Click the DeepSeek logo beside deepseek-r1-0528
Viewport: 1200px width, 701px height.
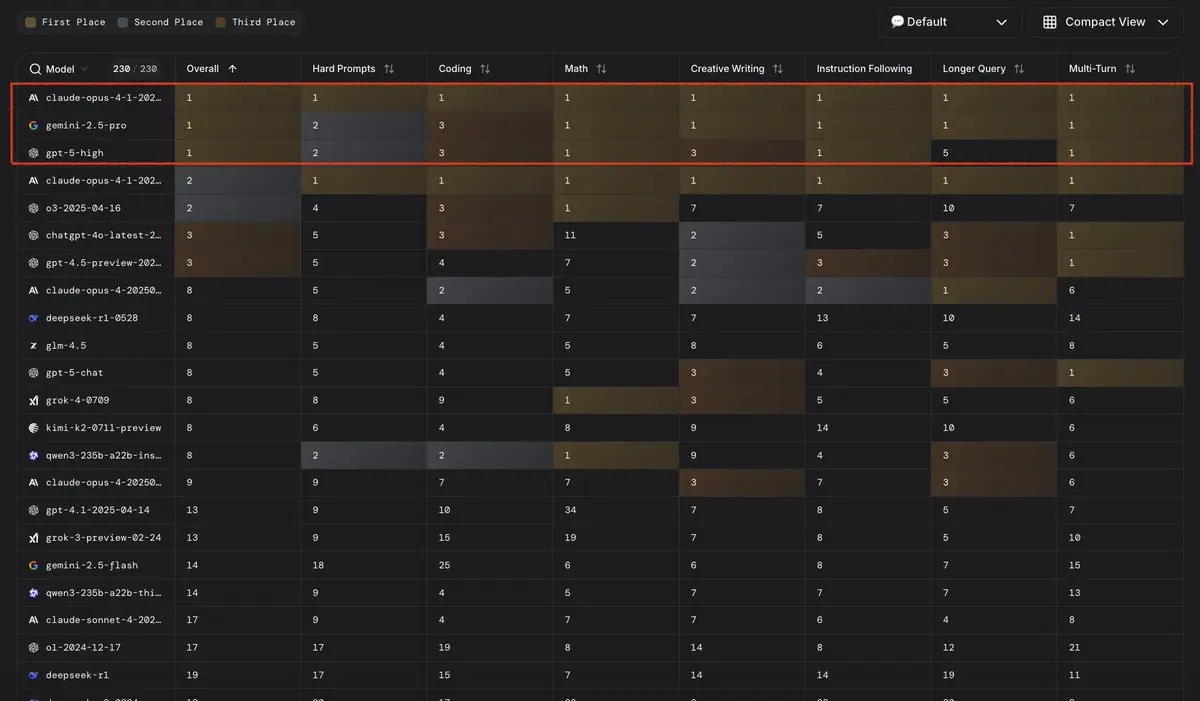point(34,318)
